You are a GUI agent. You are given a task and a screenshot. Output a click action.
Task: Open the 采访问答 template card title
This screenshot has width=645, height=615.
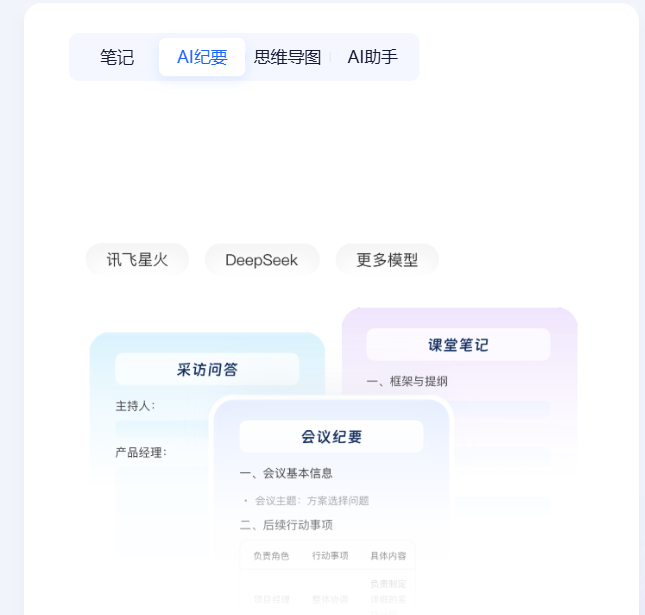(207, 369)
